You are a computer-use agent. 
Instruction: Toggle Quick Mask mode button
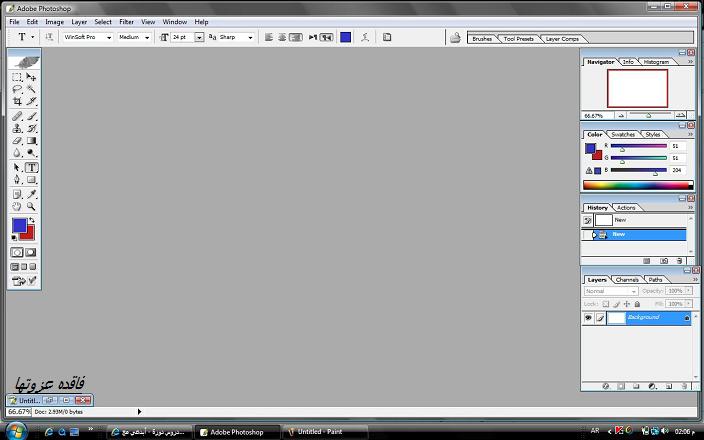coord(31,252)
